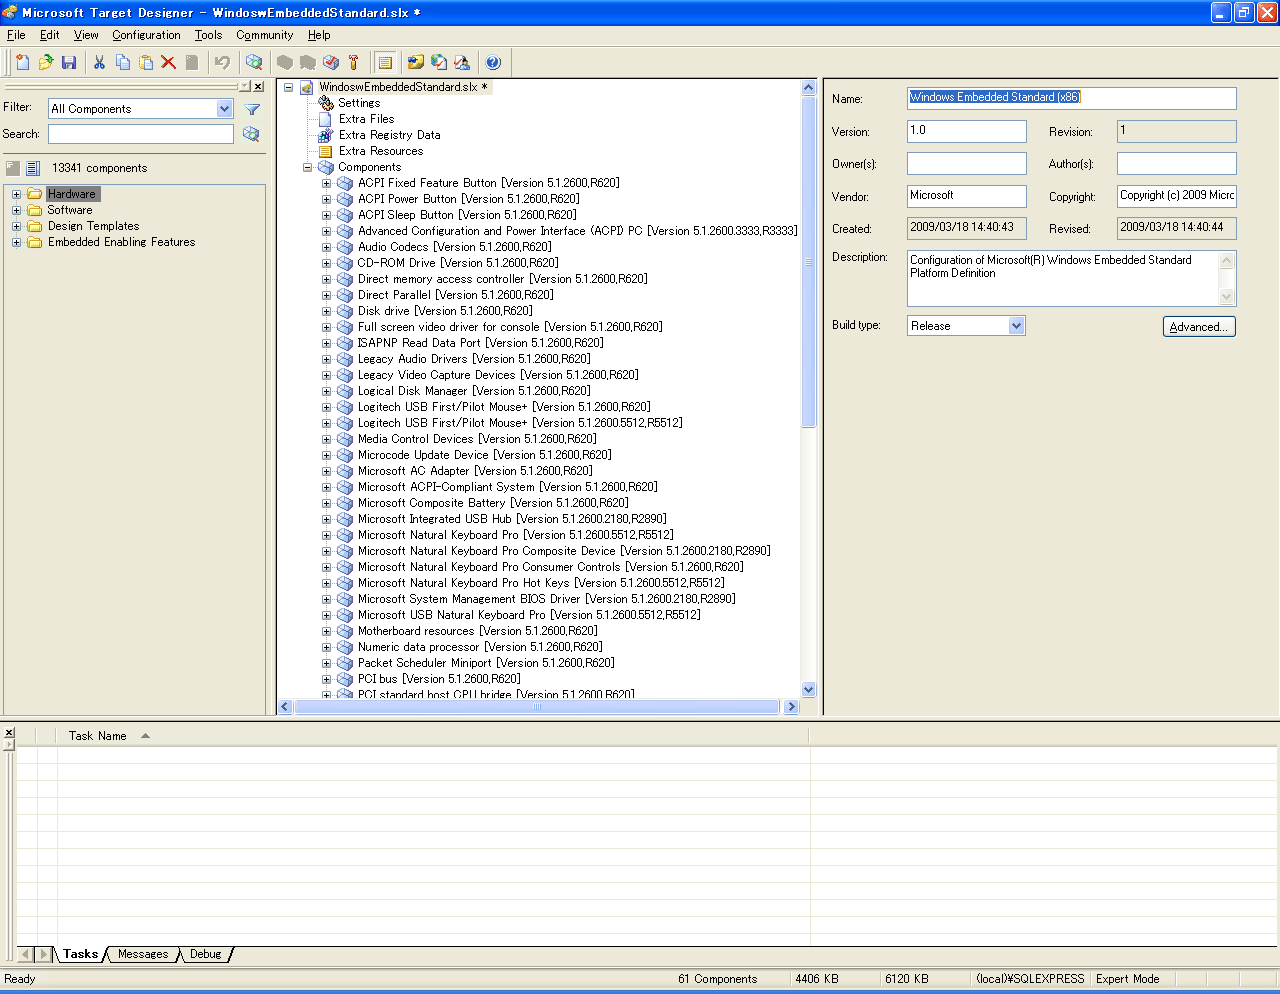Expand the ACPI Power Button component
Image resolution: width=1280 pixels, height=994 pixels.
pos(326,198)
